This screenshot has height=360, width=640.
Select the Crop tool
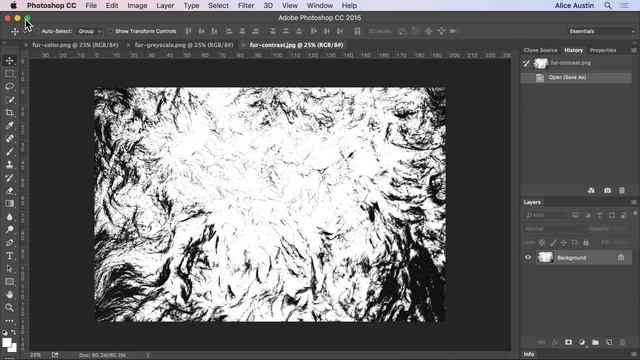click(9, 113)
